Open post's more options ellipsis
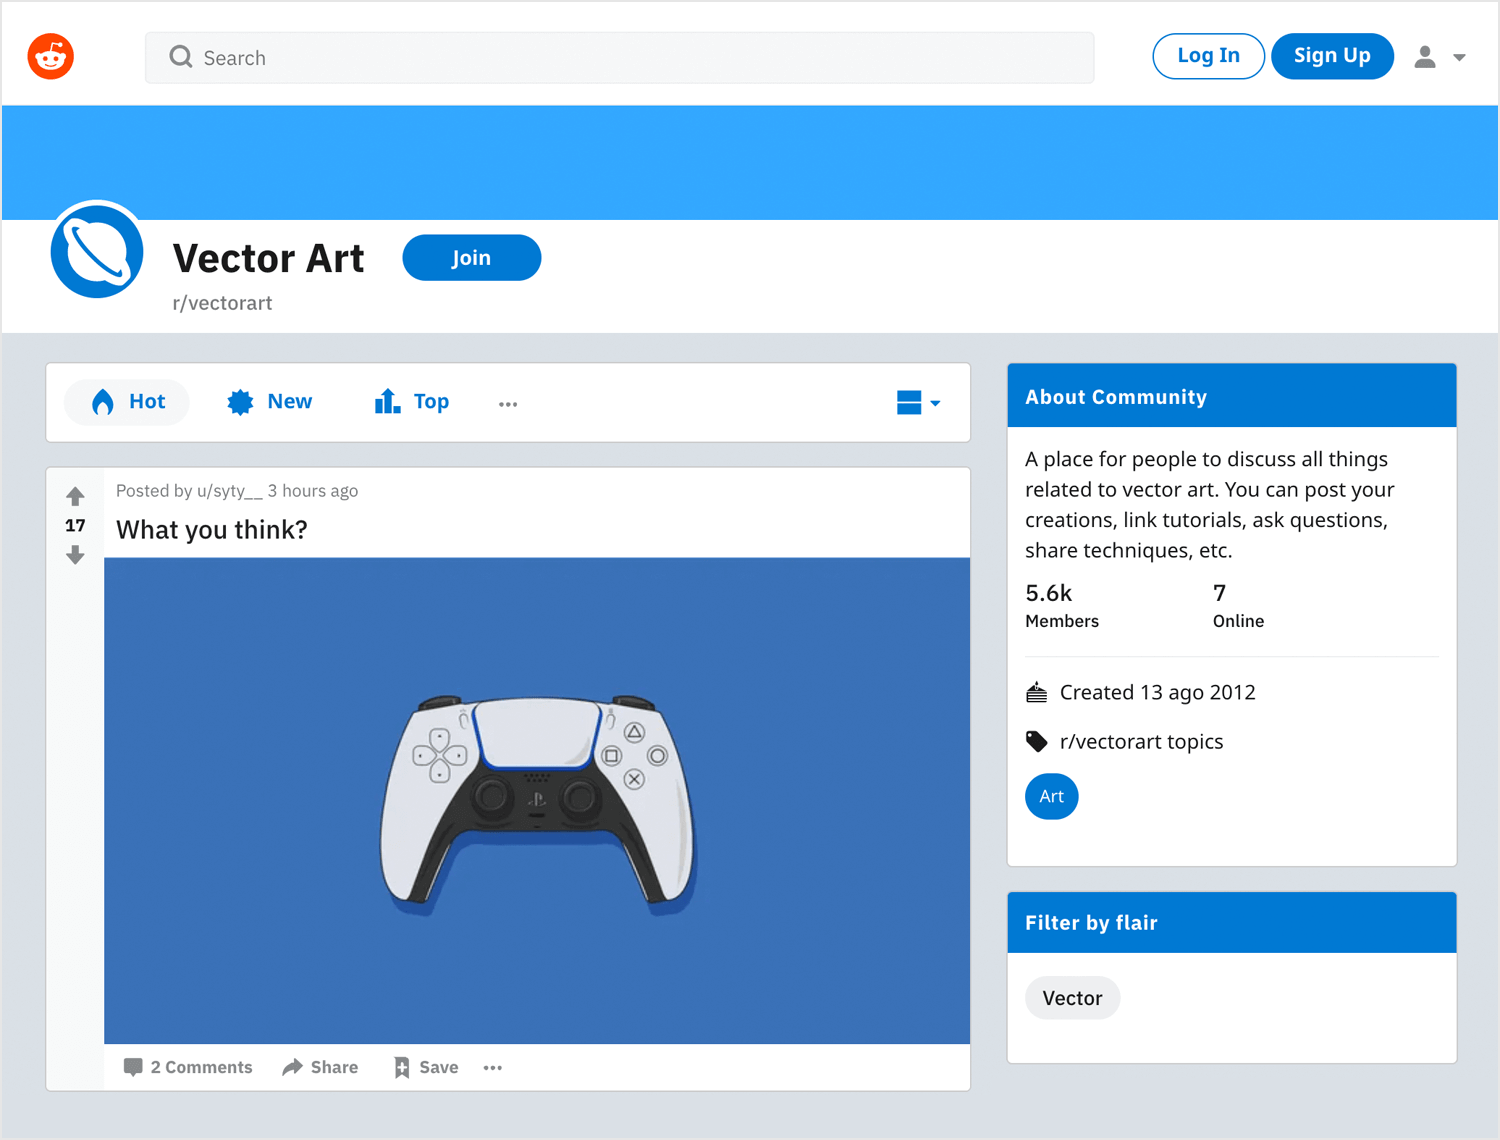The height and width of the screenshot is (1140, 1500). tap(492, 1068)
